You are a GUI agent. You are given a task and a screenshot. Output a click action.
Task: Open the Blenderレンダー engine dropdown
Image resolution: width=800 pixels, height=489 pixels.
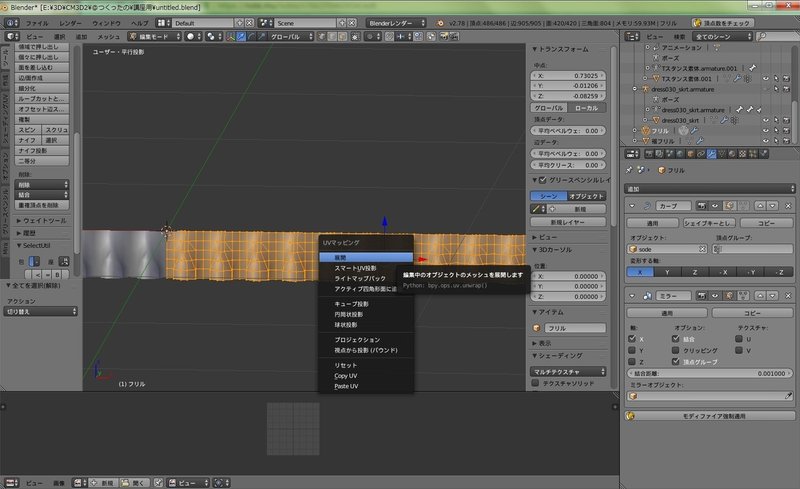point(396,23)
